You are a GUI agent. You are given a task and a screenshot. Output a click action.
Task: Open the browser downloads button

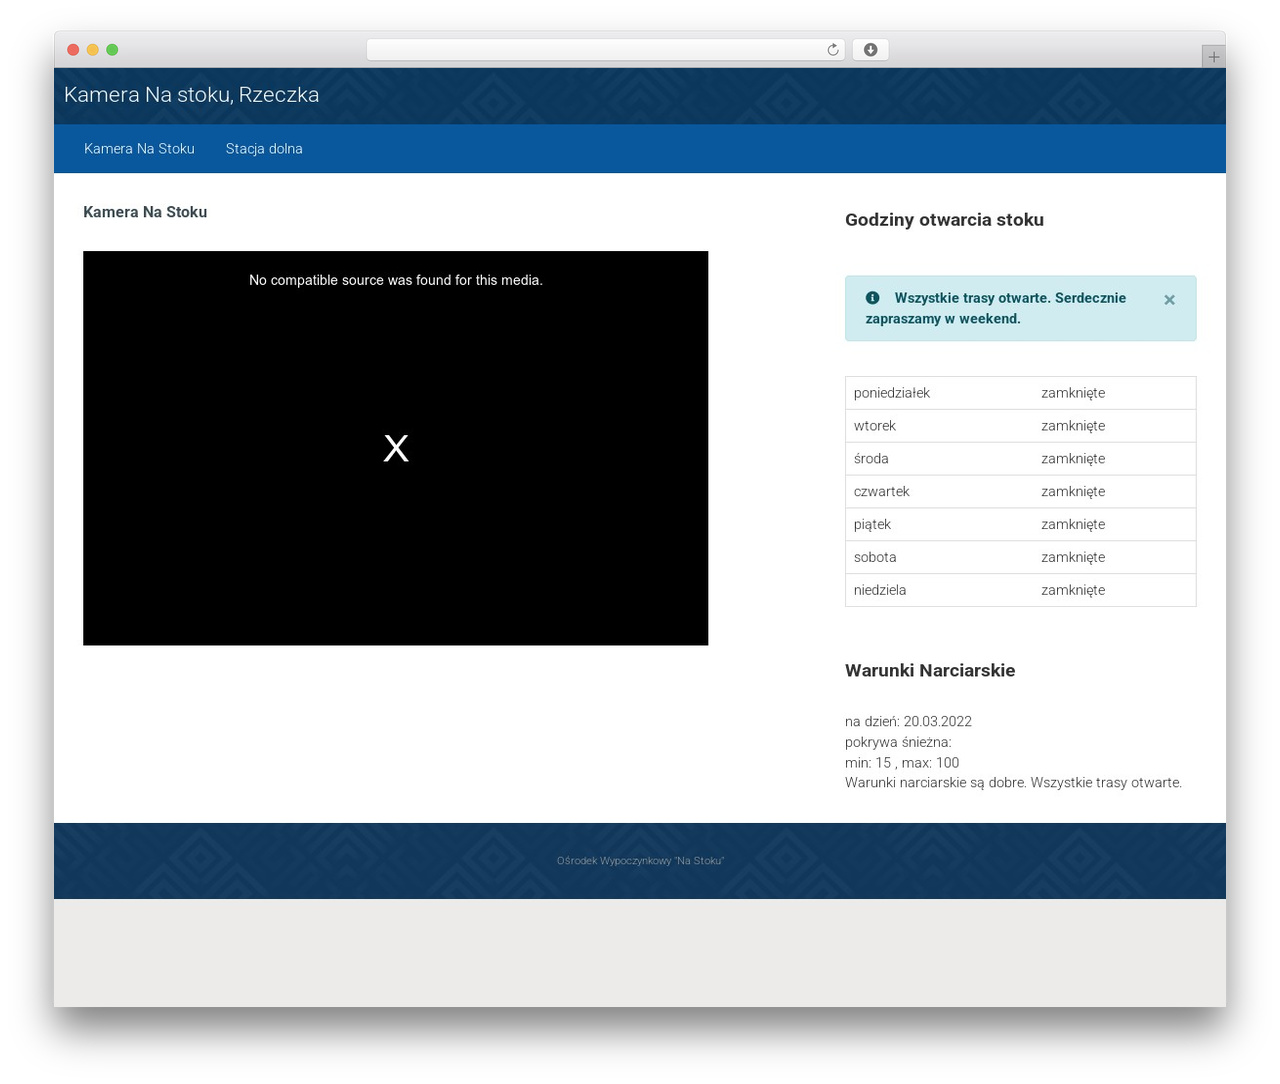click(x=870, y=50)
